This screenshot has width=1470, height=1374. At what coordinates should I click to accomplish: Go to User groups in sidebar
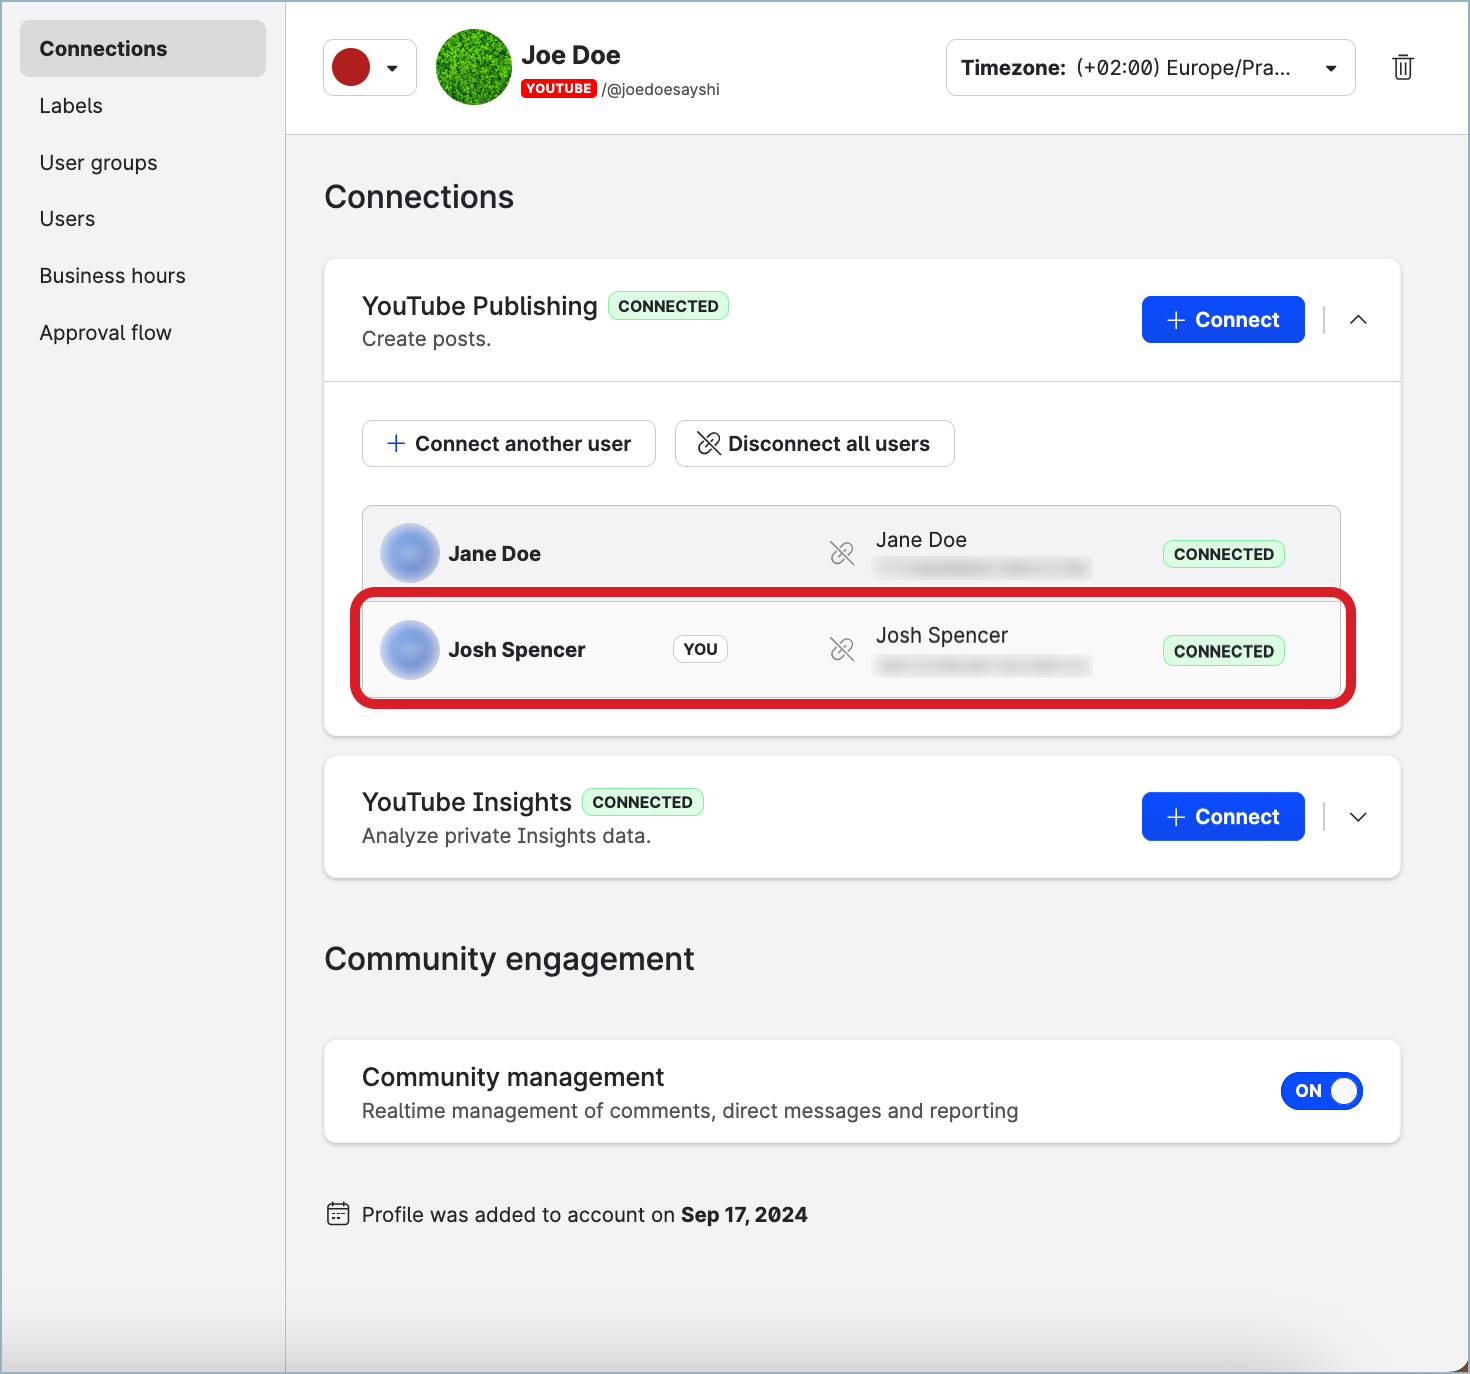click(x=98, y=163)
